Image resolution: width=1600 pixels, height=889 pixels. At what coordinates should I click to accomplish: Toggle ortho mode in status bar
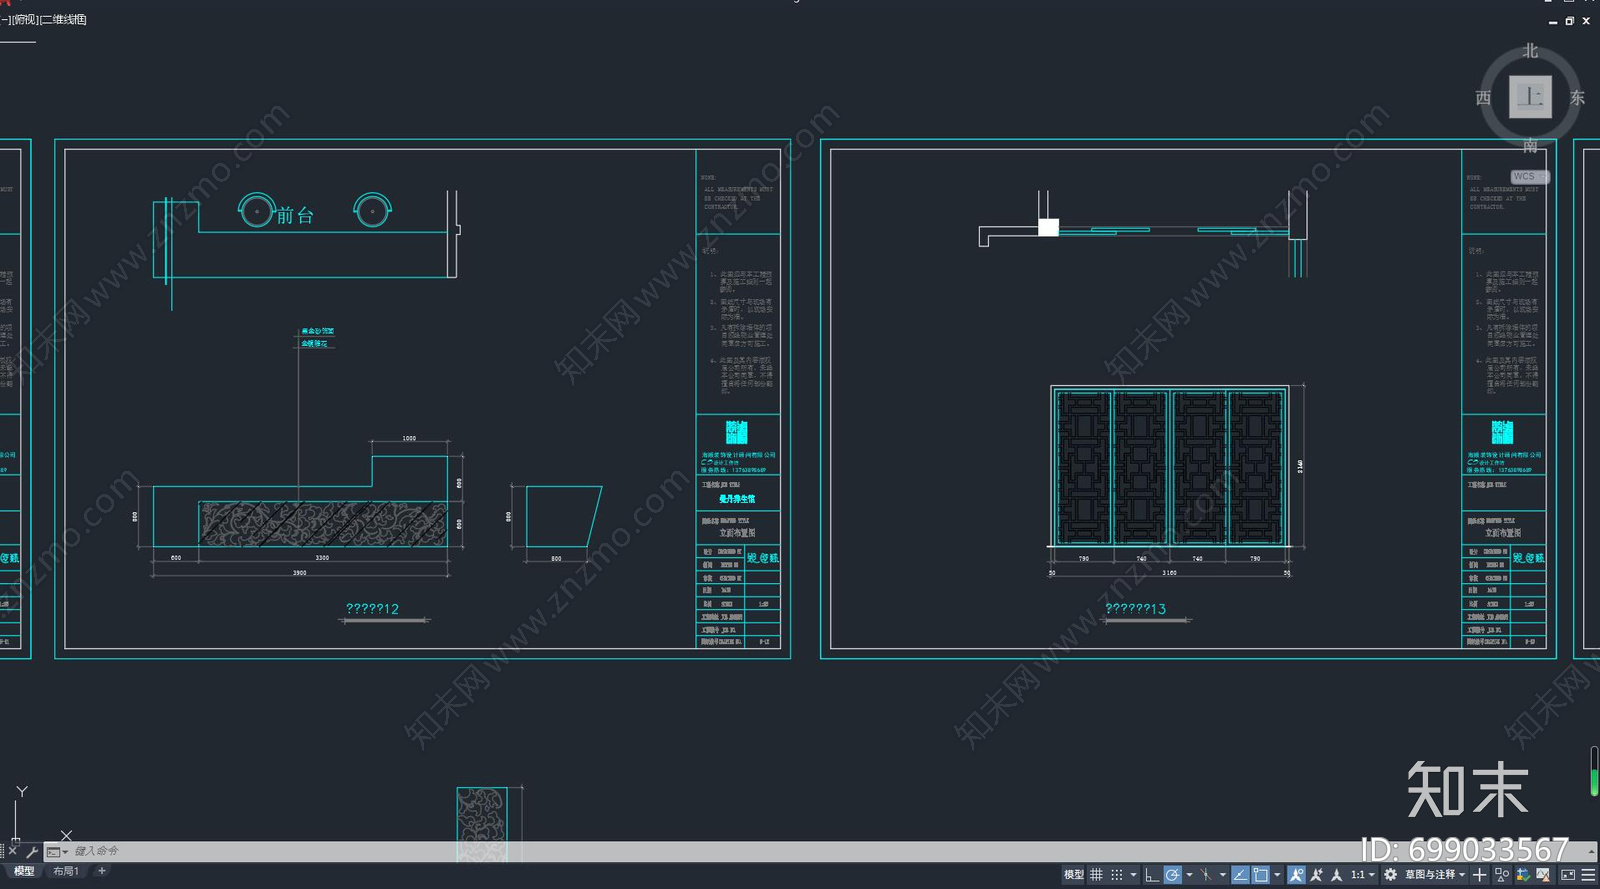(x=1152, y=875)
